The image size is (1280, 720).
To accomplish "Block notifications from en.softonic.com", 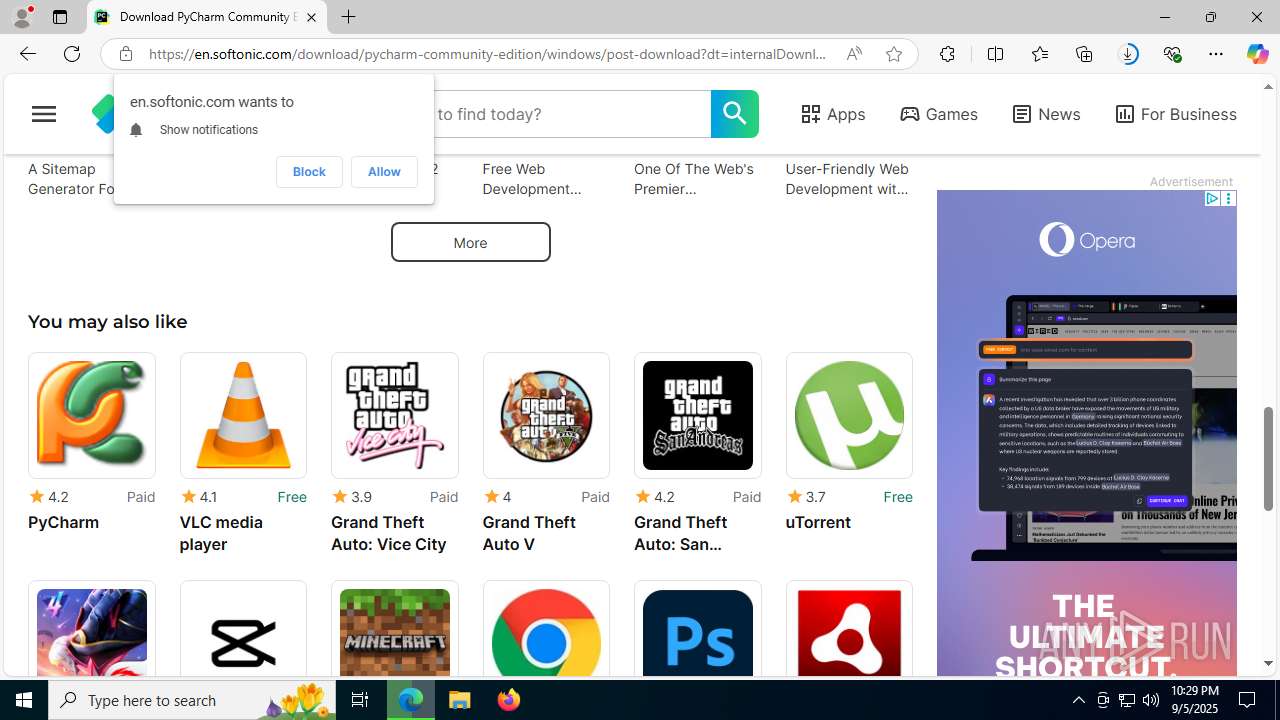I will 309,172.
